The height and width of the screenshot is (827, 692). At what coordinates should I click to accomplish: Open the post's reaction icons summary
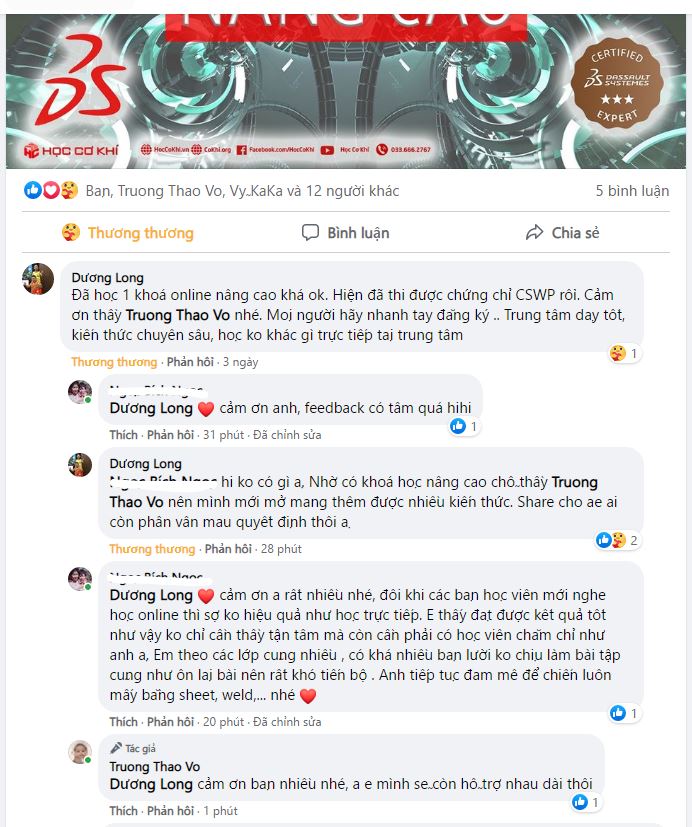tap(51, 190)
